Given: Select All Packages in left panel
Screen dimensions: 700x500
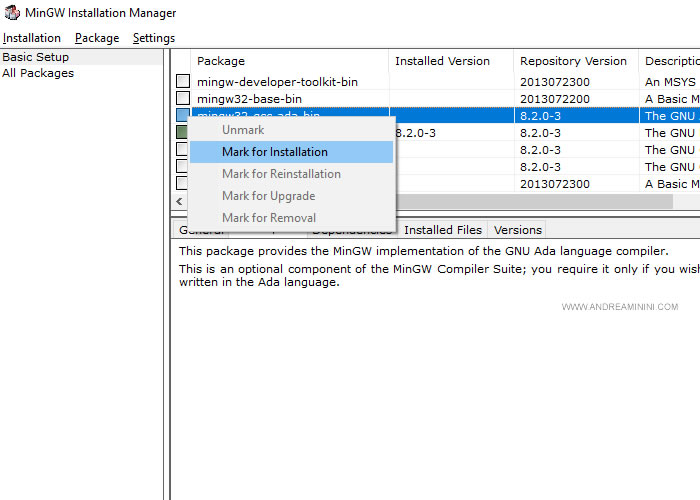Looking at the screenshot, I should click(38, 73).
